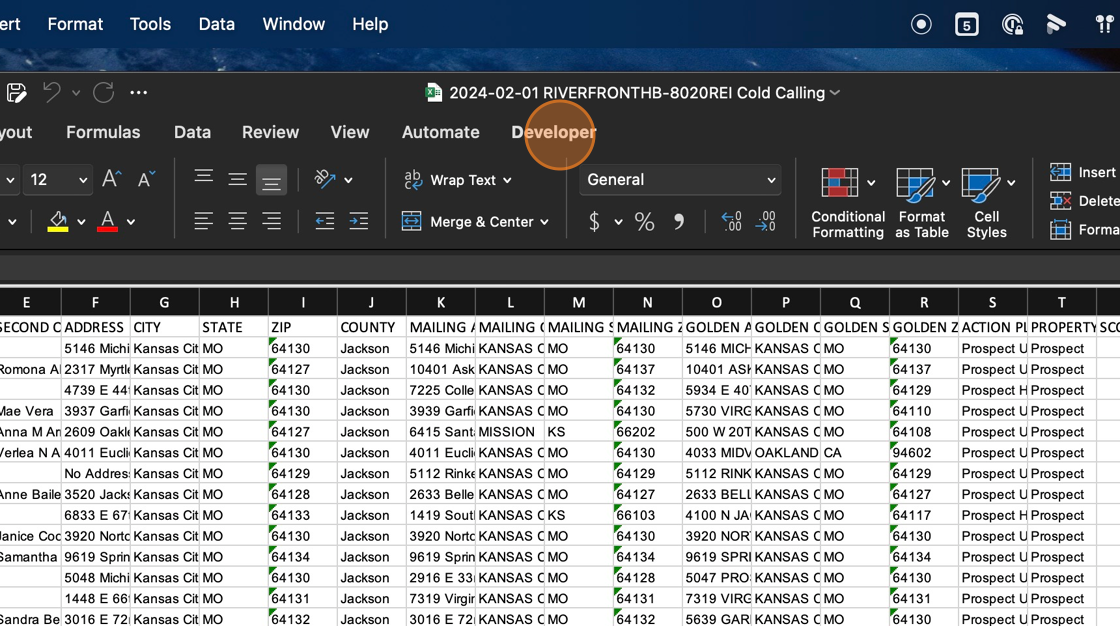Open Cell Styles gallery
Screen dimensions: 1120x626
[986, 203]
